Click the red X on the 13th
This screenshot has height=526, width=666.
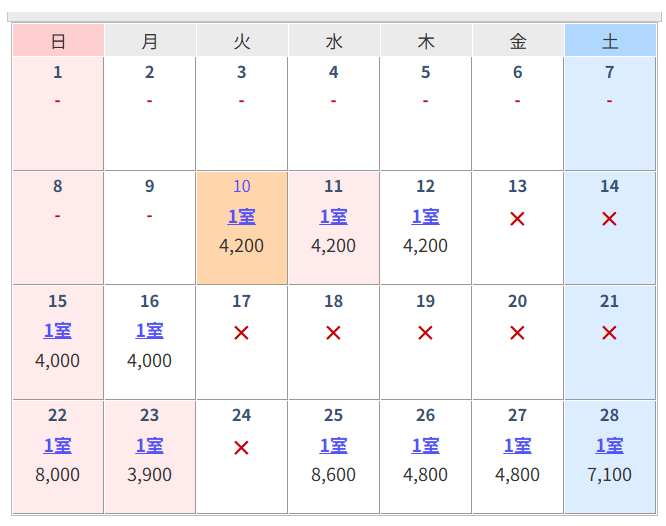click(517, 219)
